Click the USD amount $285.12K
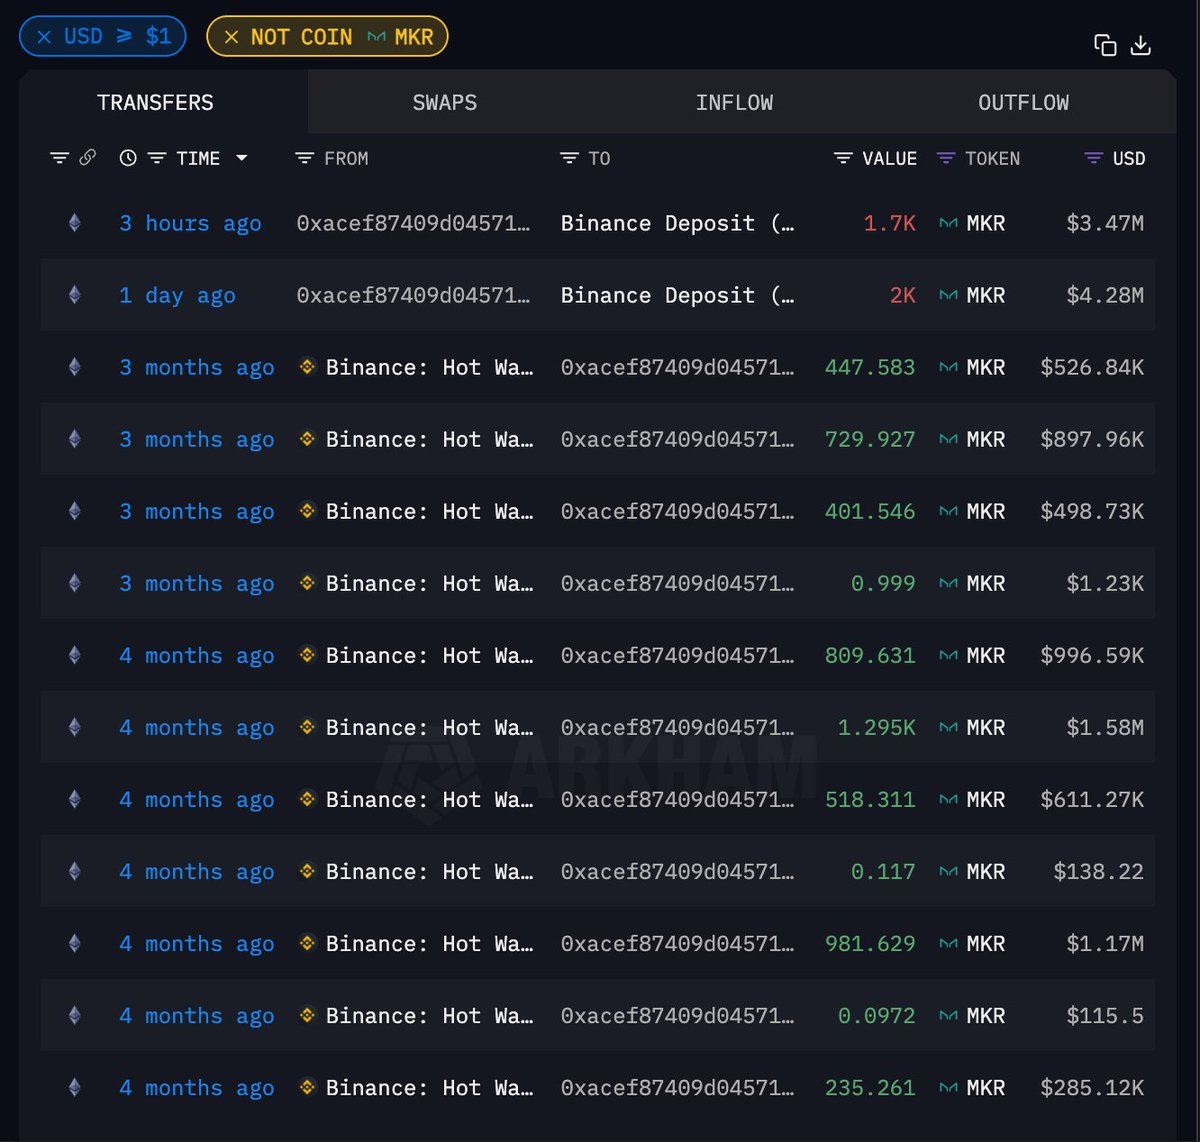 (1092, 1087)
